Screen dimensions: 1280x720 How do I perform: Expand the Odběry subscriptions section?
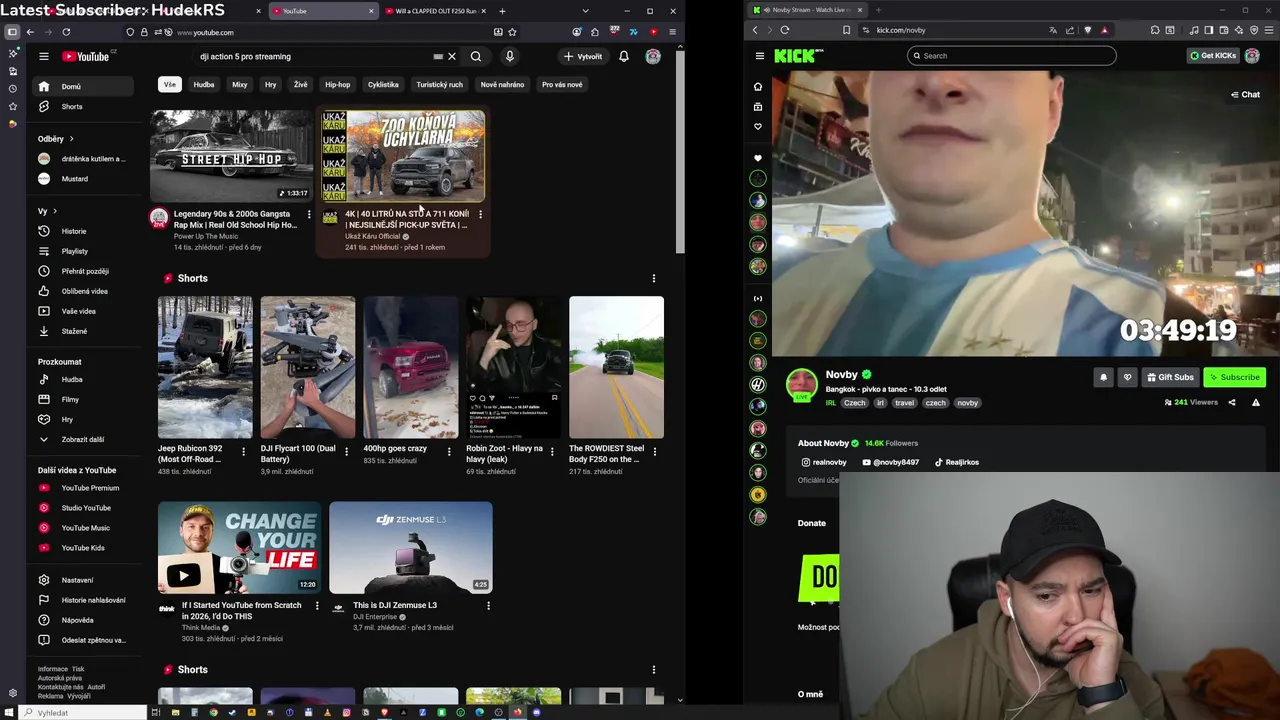(56, 138)
